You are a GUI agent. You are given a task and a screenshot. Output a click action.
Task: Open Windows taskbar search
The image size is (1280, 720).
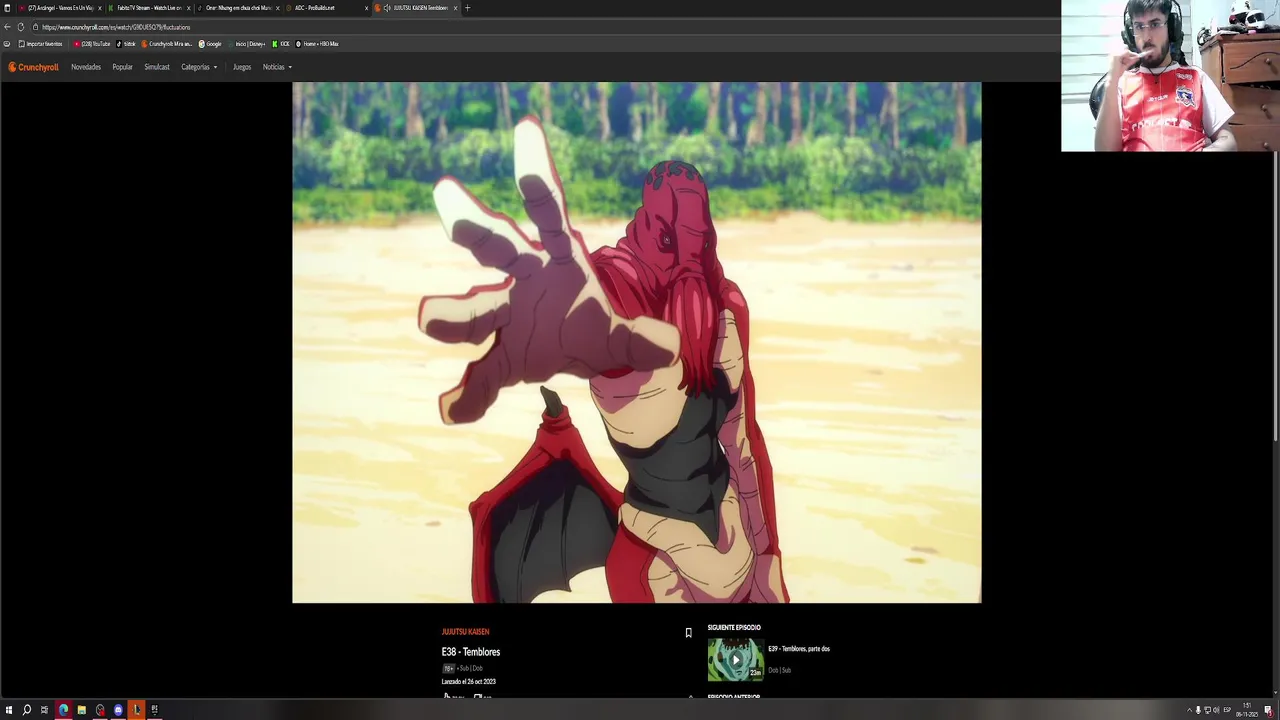pyautogui.click(x=27, y=710)
